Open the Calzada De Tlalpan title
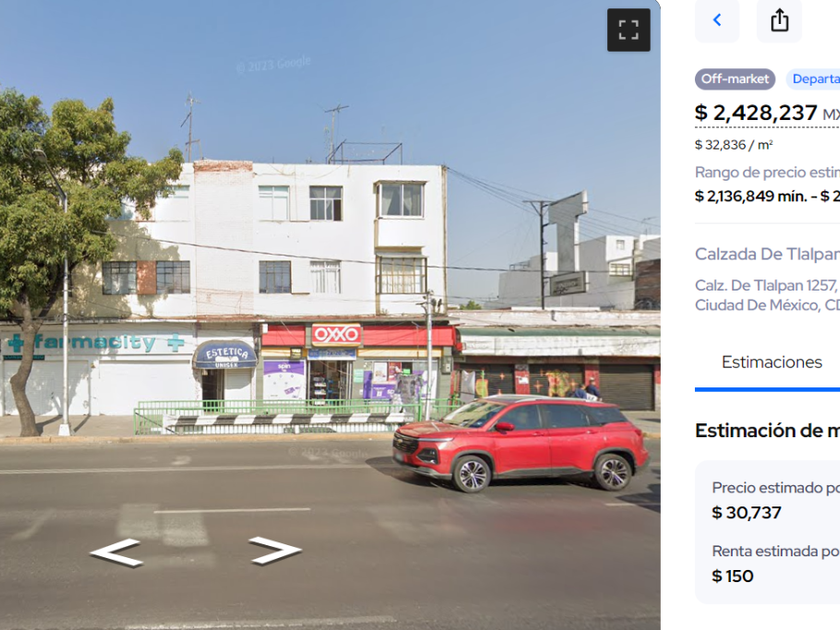This screenshot has height=630, width=840. point(767,254)
